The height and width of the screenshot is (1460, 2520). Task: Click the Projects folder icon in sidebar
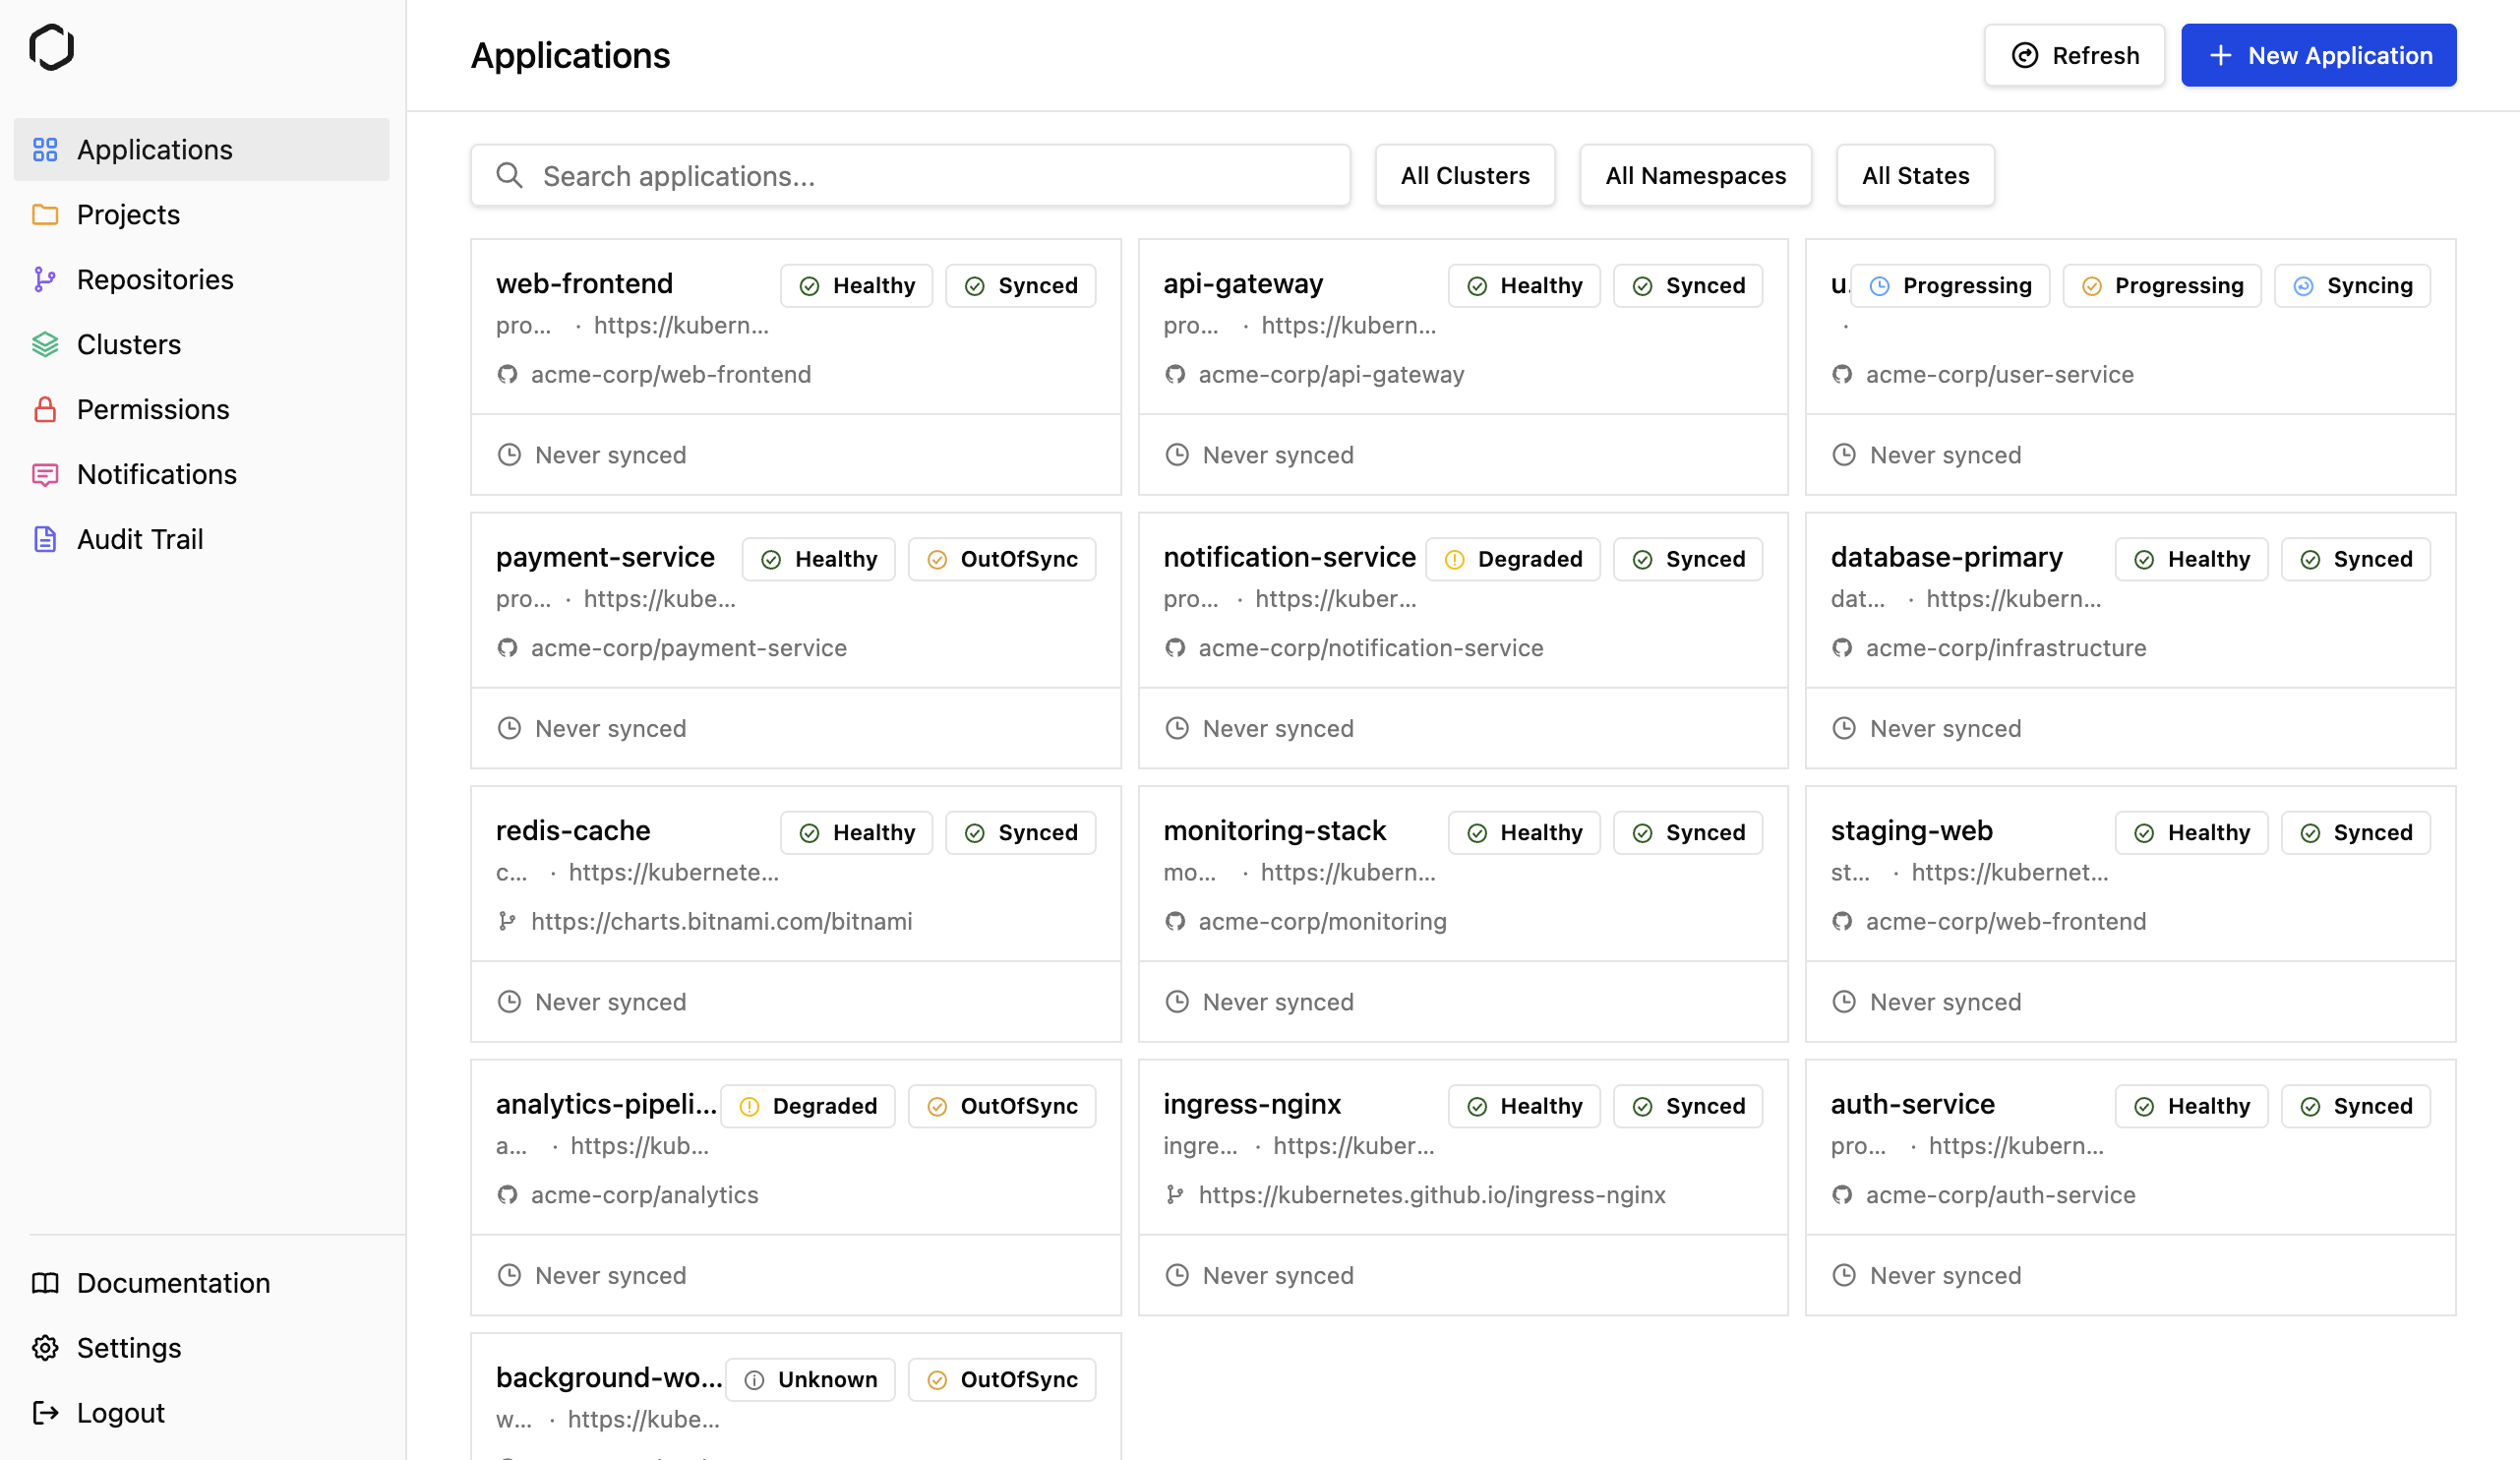[45, 215]
